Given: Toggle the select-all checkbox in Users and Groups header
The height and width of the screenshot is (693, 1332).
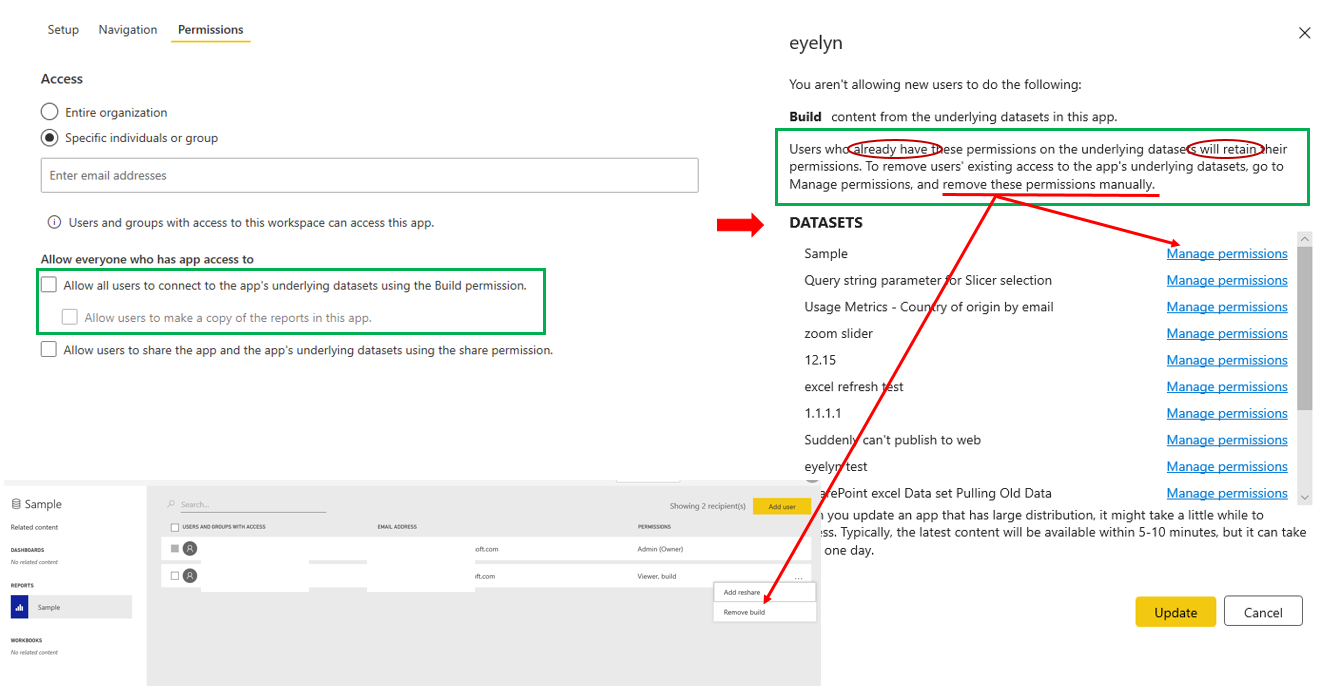Looking at the screenshot, I should pyautogui.click(x=175, y=527).
